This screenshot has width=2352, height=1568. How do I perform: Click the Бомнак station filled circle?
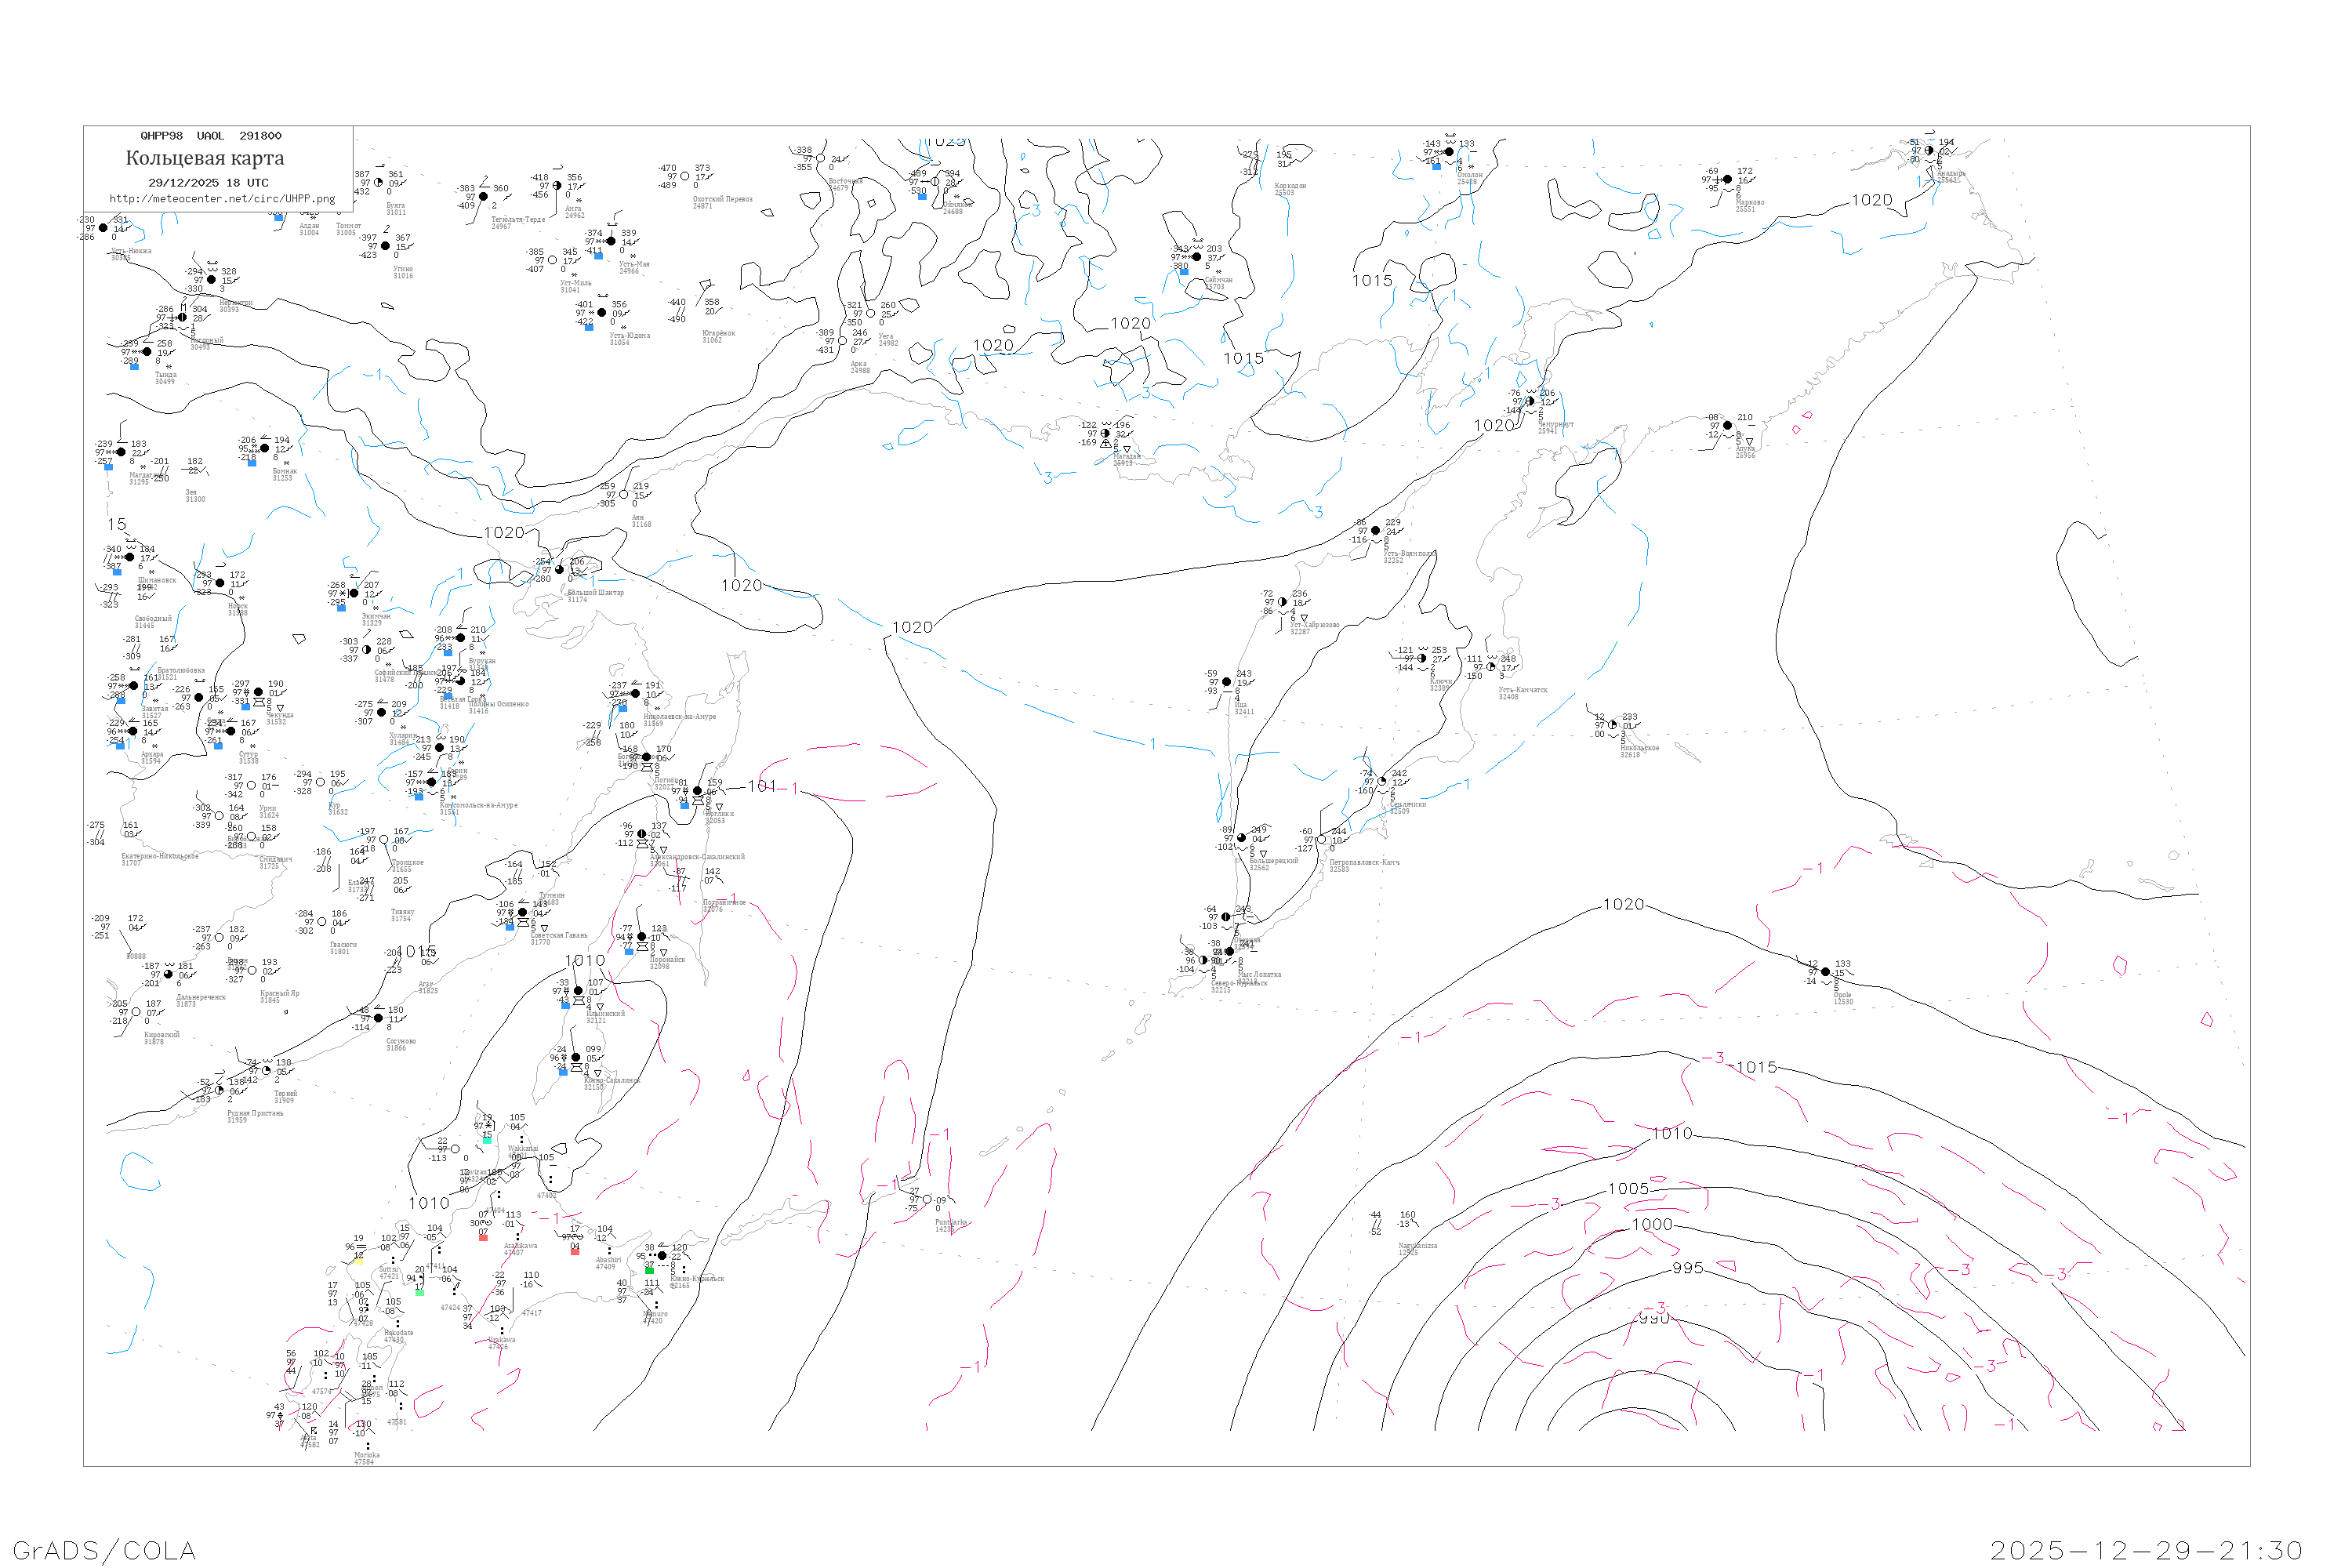[264, 449]
